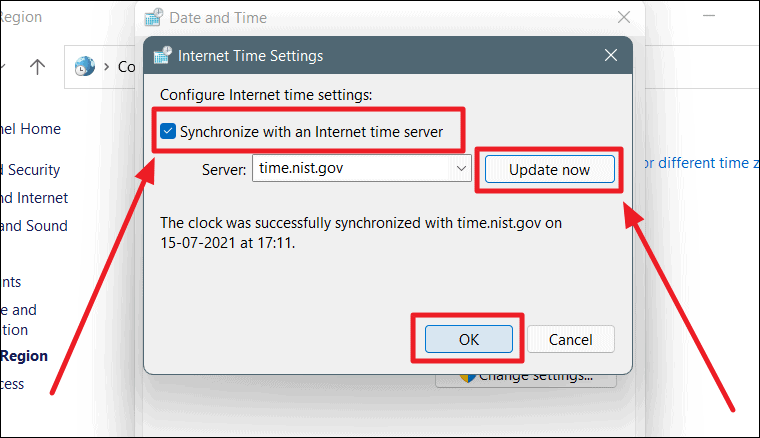Minimize the Control Panel window
Image resolution: width=760 pixels, height=438 pixels.
709,16
